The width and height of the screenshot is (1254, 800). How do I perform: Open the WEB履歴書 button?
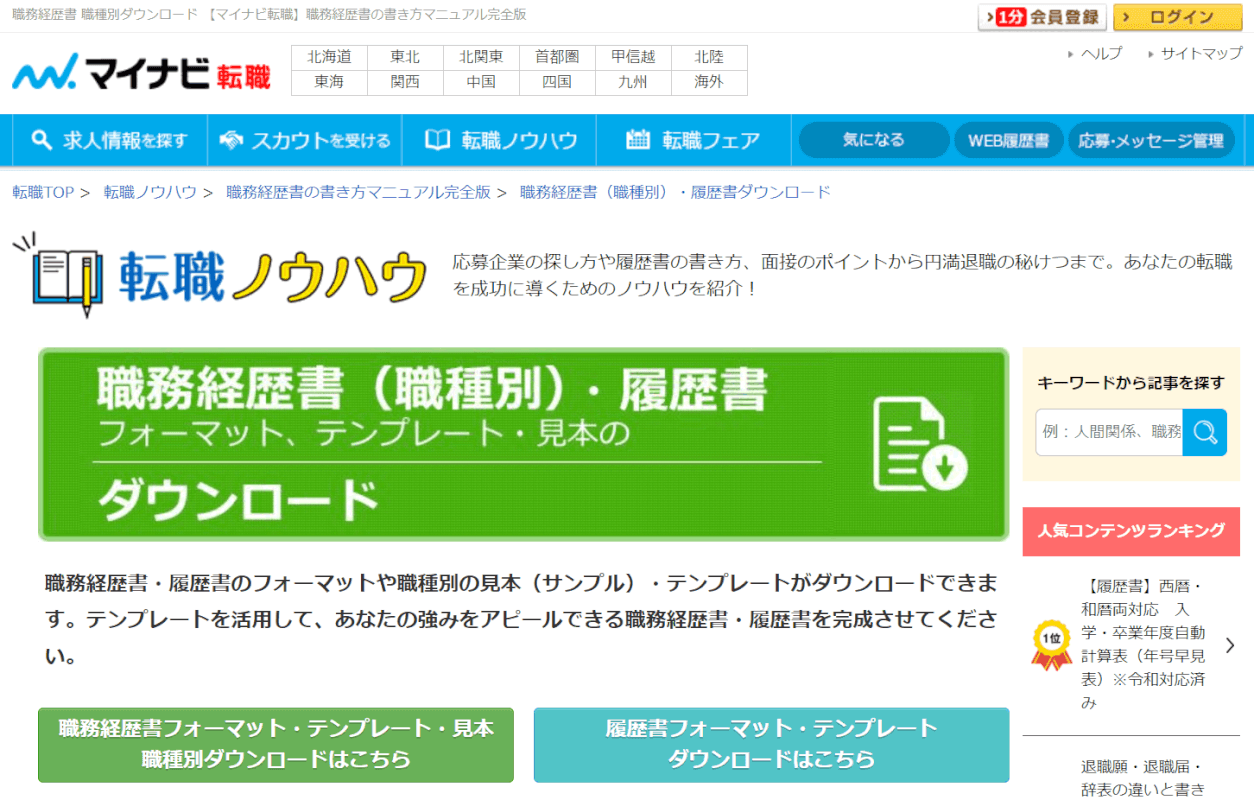(x=1008, y=140)
